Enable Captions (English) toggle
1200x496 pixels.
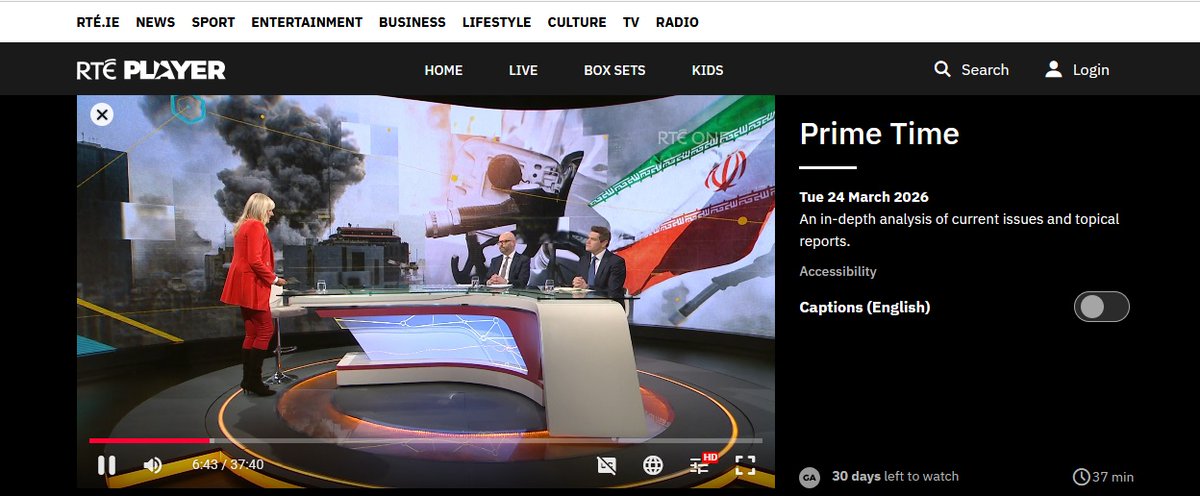click(1101, 307)
